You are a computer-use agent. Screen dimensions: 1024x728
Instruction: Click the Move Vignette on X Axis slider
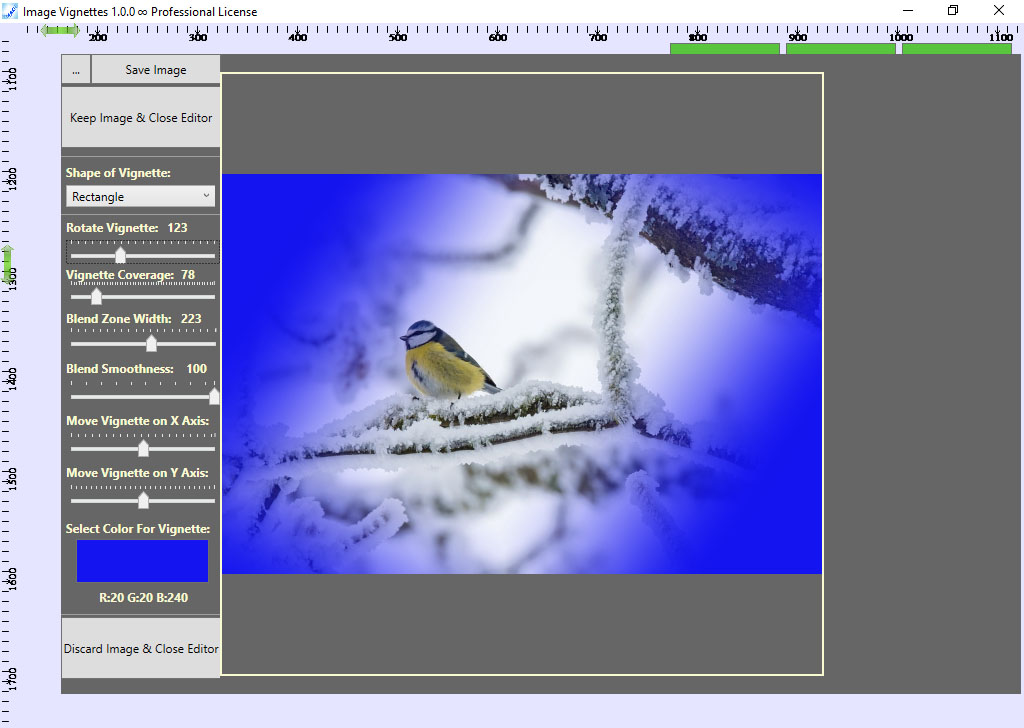point(142,448)
